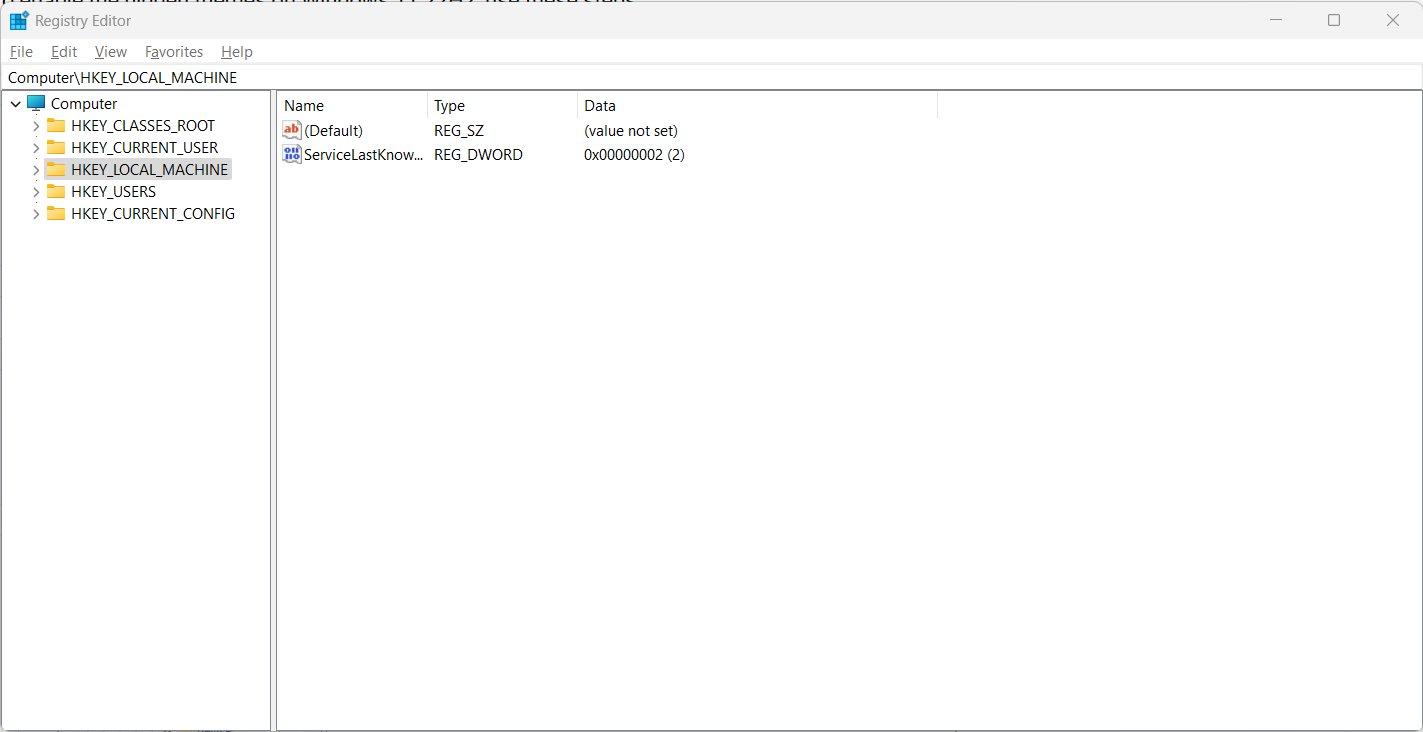Select the (Default) value name
This screenshot has height=732, width=1423.
pyautogui.click(x=334, y=131)
